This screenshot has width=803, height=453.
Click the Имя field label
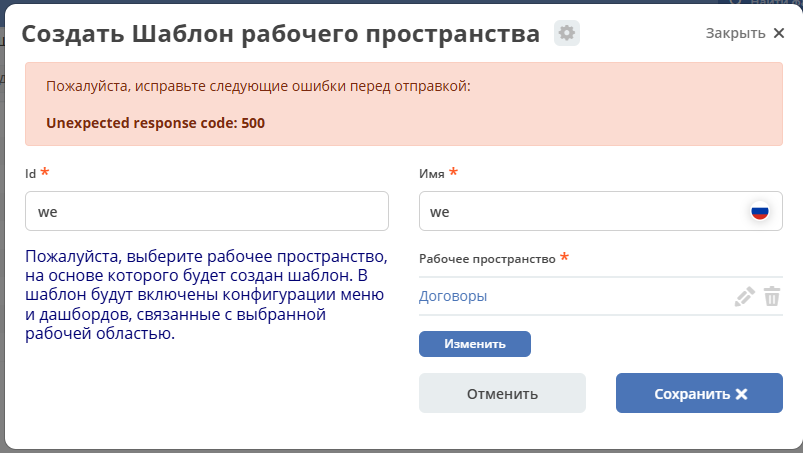click(431, 174)
